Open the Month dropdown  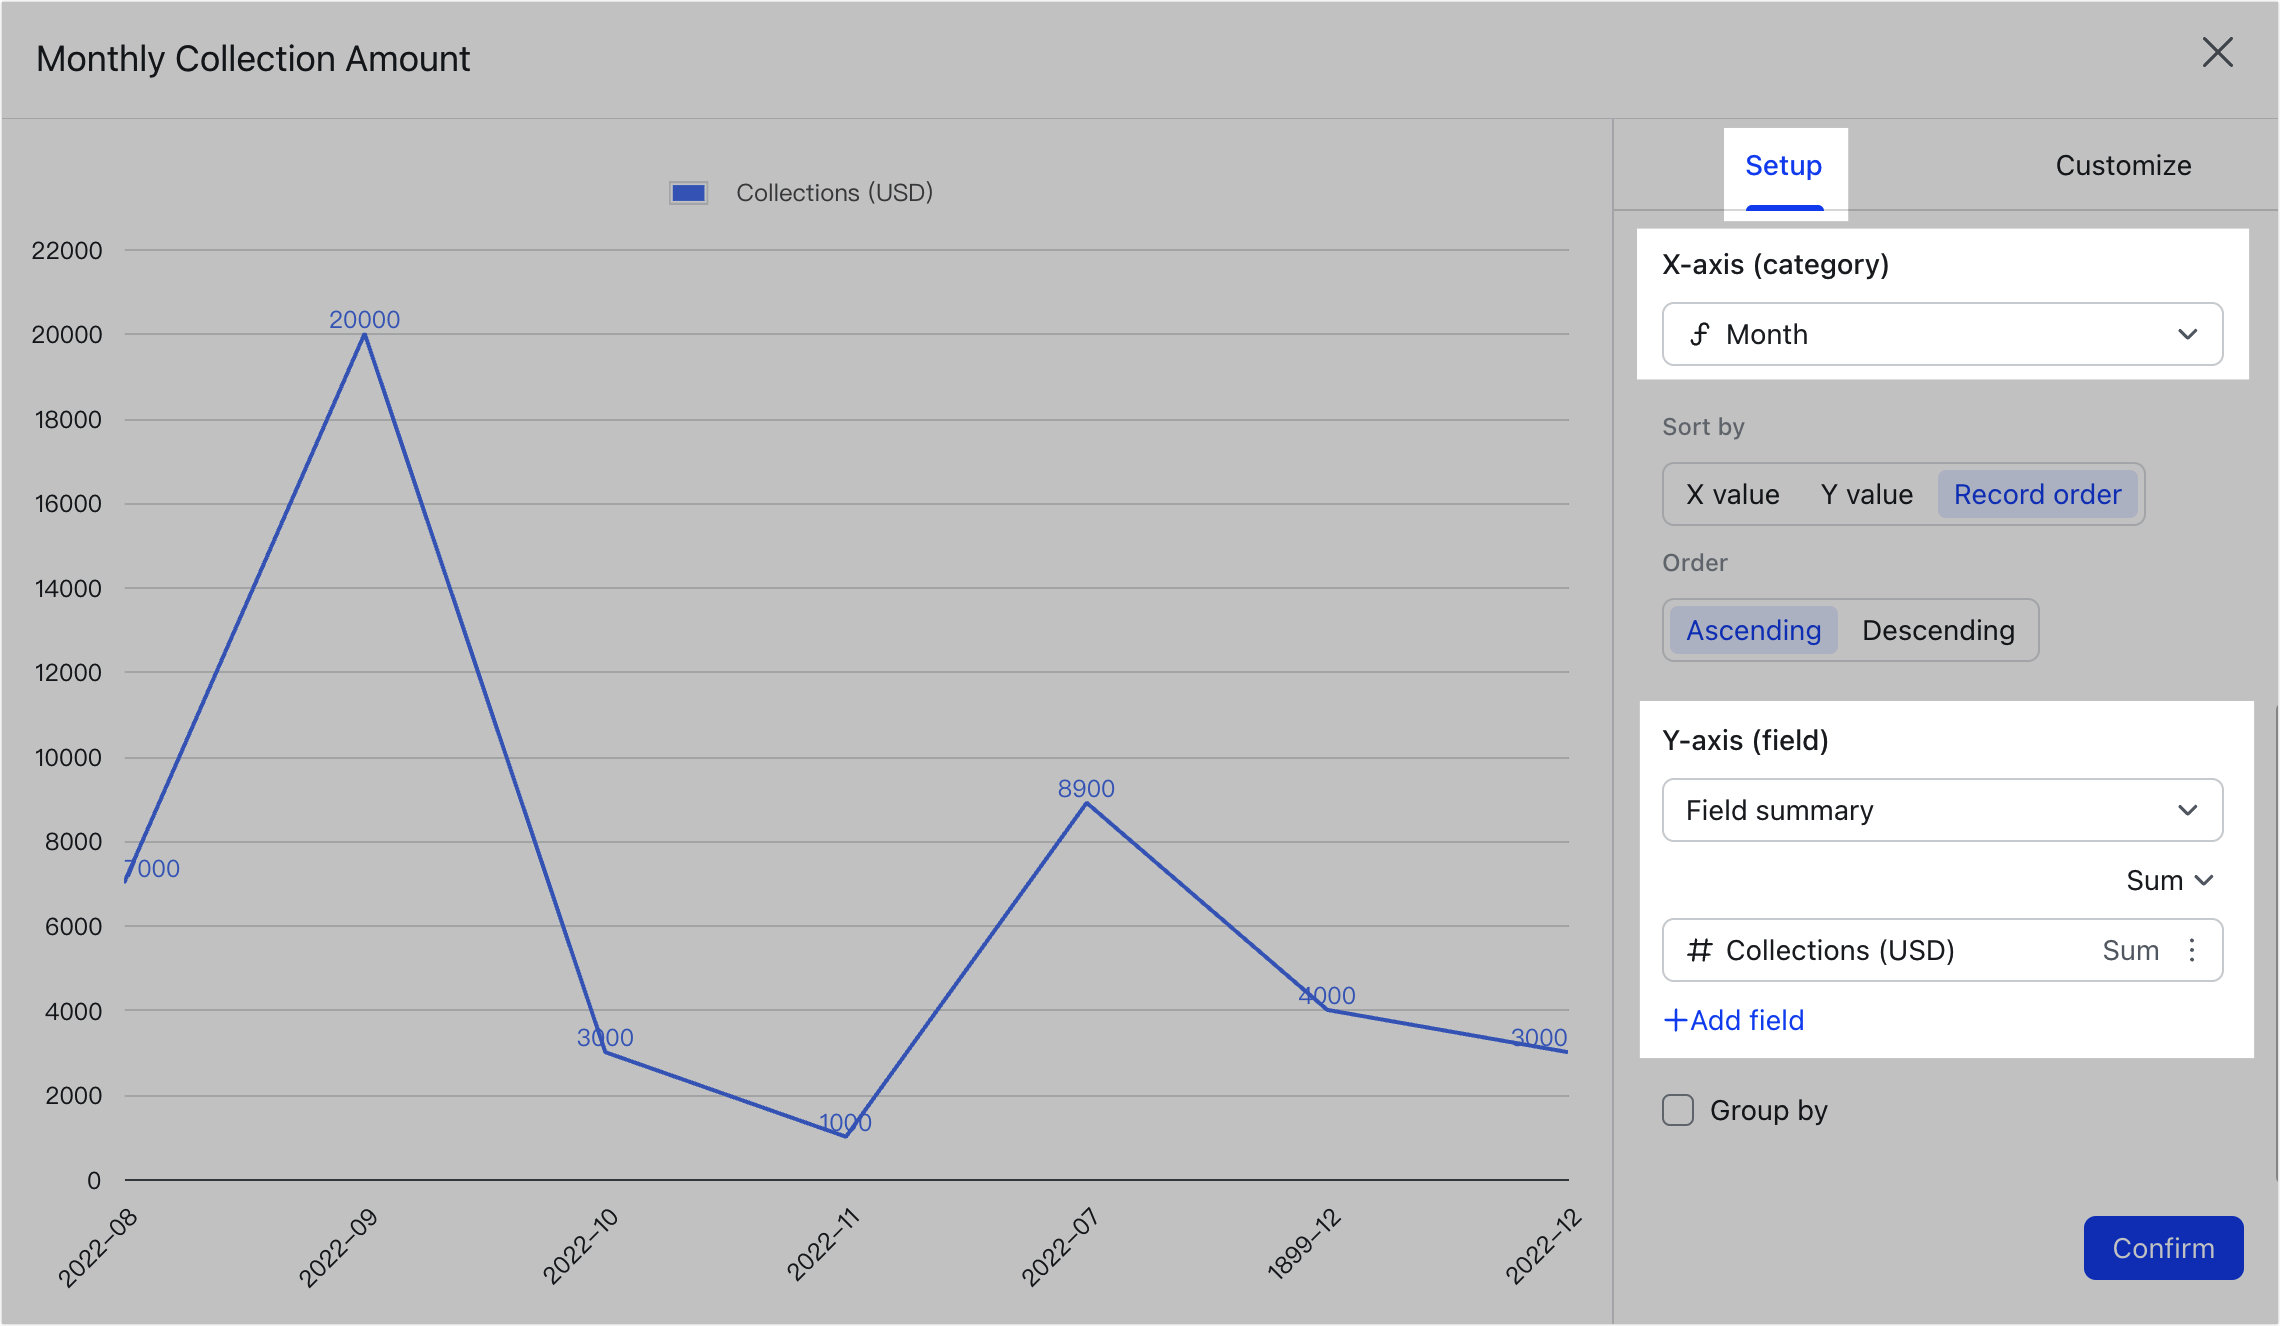click(x=1941, y=334)
